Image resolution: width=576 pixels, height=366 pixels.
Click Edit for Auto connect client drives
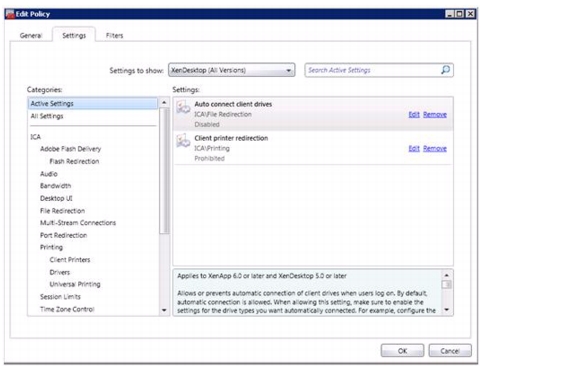[414, 115]
